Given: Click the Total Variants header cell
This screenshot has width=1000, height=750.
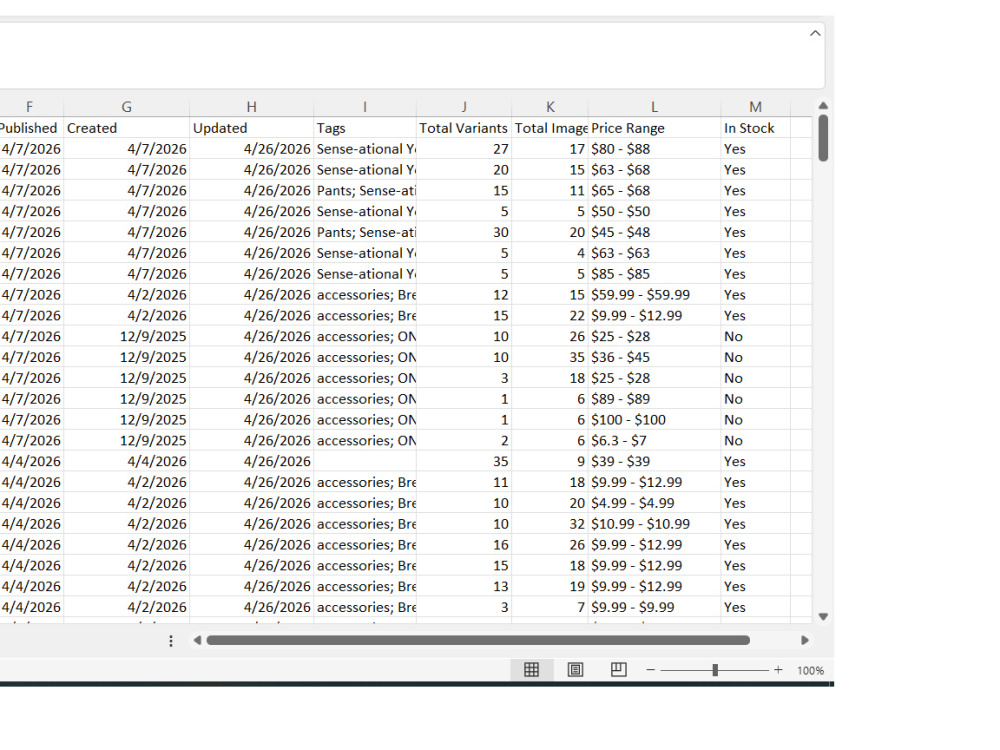Looking at the screenshot, I should (464, 128).
